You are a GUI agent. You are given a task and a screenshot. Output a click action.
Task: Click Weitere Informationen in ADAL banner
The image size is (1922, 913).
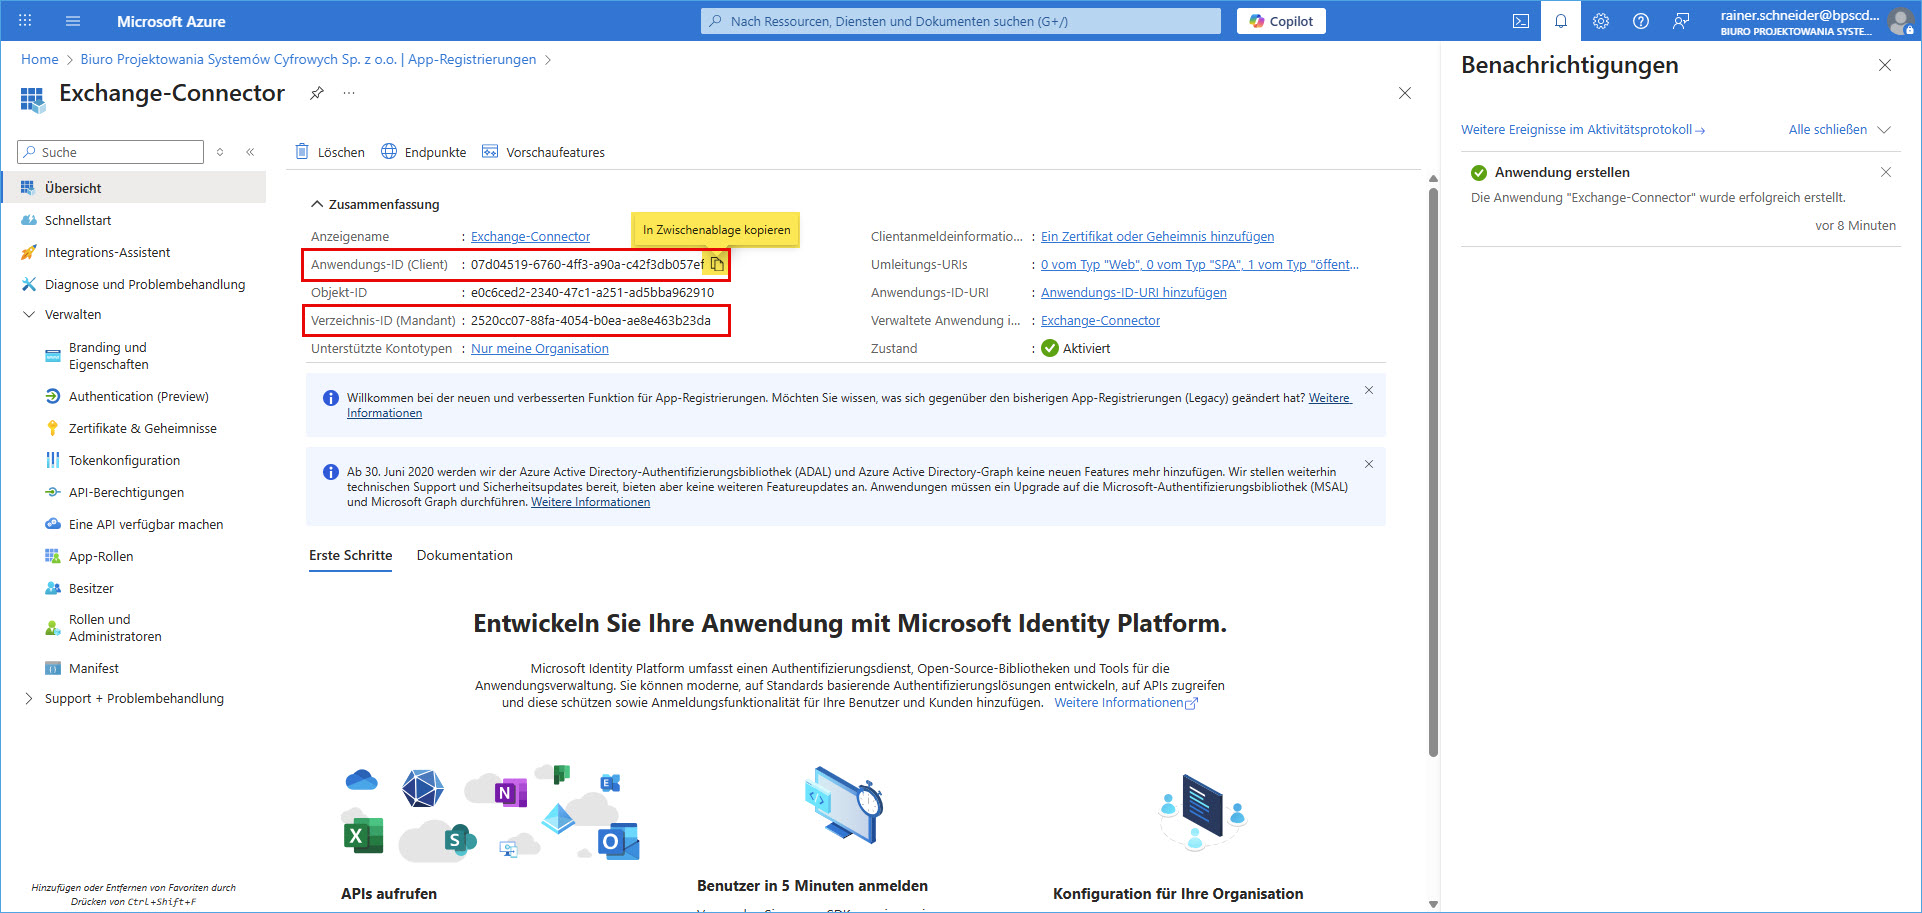click(x=590, y=502)
